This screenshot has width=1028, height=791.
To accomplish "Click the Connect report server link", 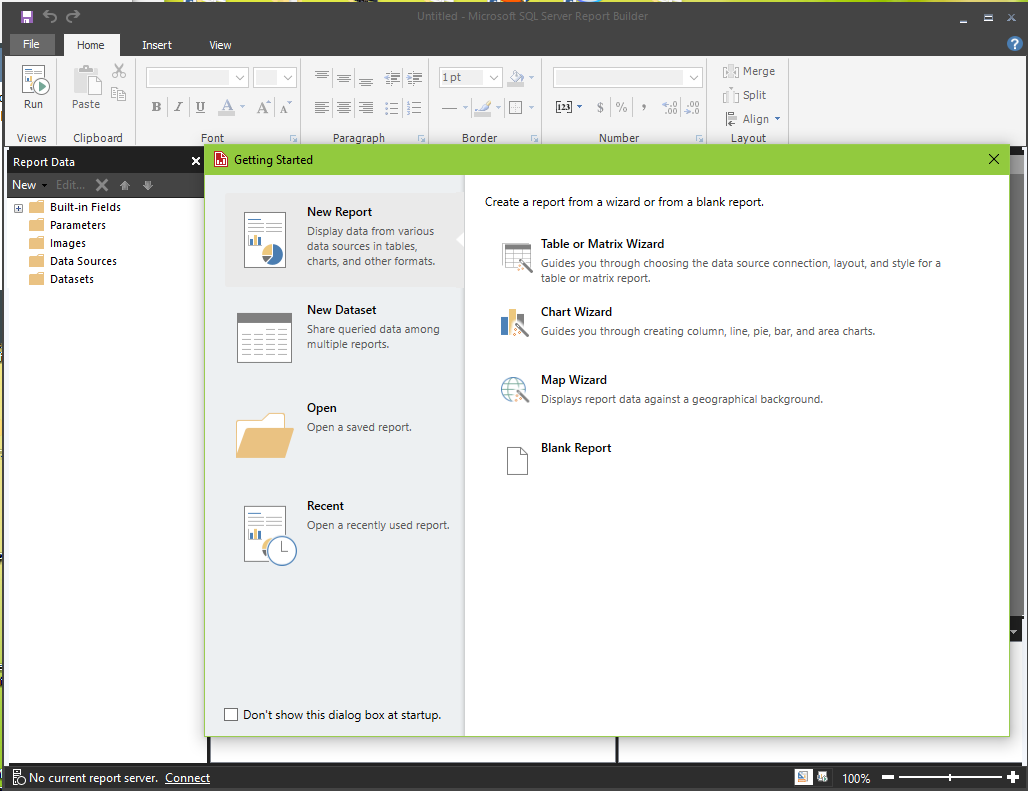I will point(188,778).
